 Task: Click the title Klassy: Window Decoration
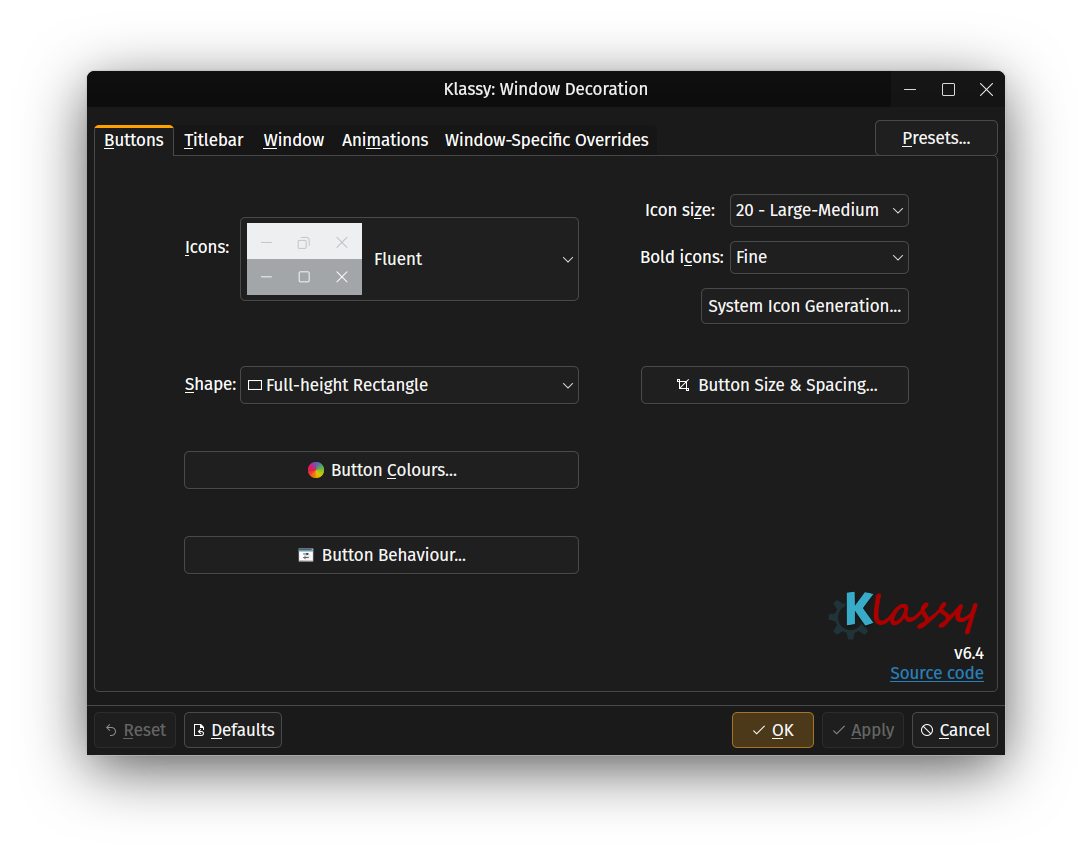pyautogui.click(x=546, y=89)
